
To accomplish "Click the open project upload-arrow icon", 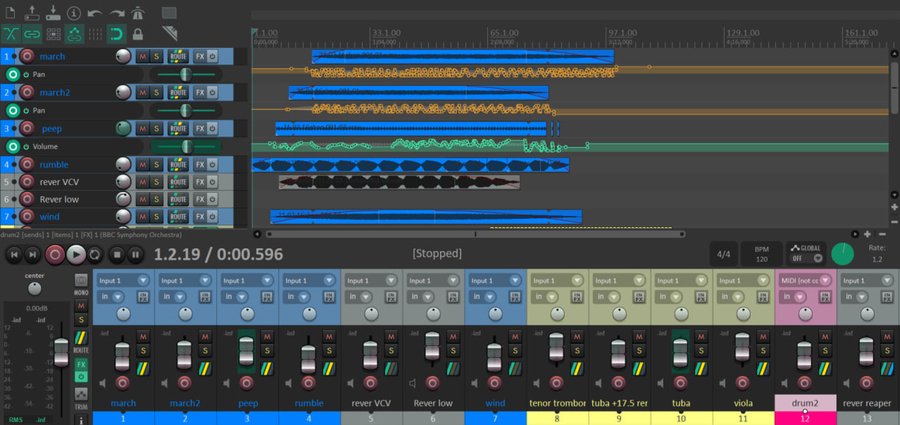I will (x=31, y=12).
